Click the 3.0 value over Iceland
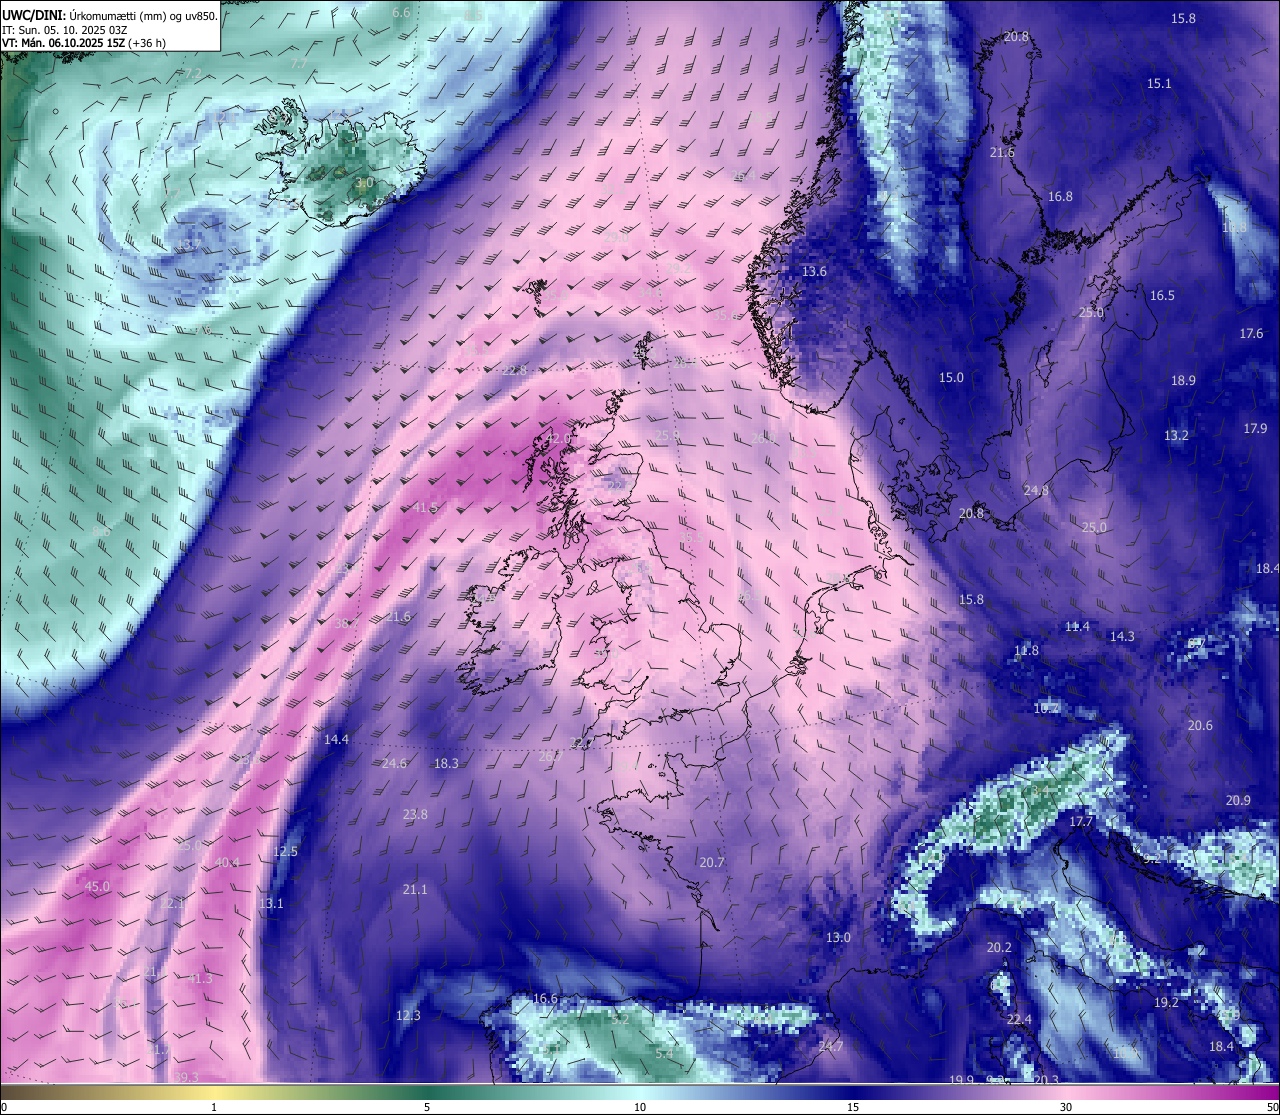Viewport: 1280px width, 1115px height. click(x=364, y=183)
